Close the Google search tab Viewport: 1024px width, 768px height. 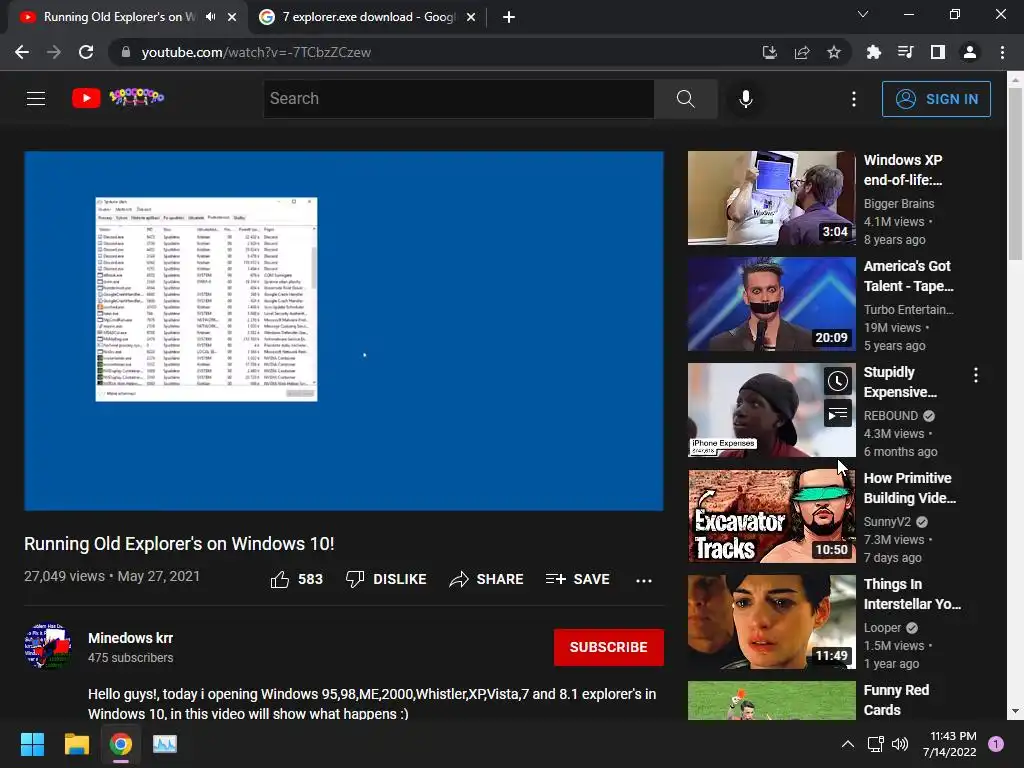tap(471, 17)
